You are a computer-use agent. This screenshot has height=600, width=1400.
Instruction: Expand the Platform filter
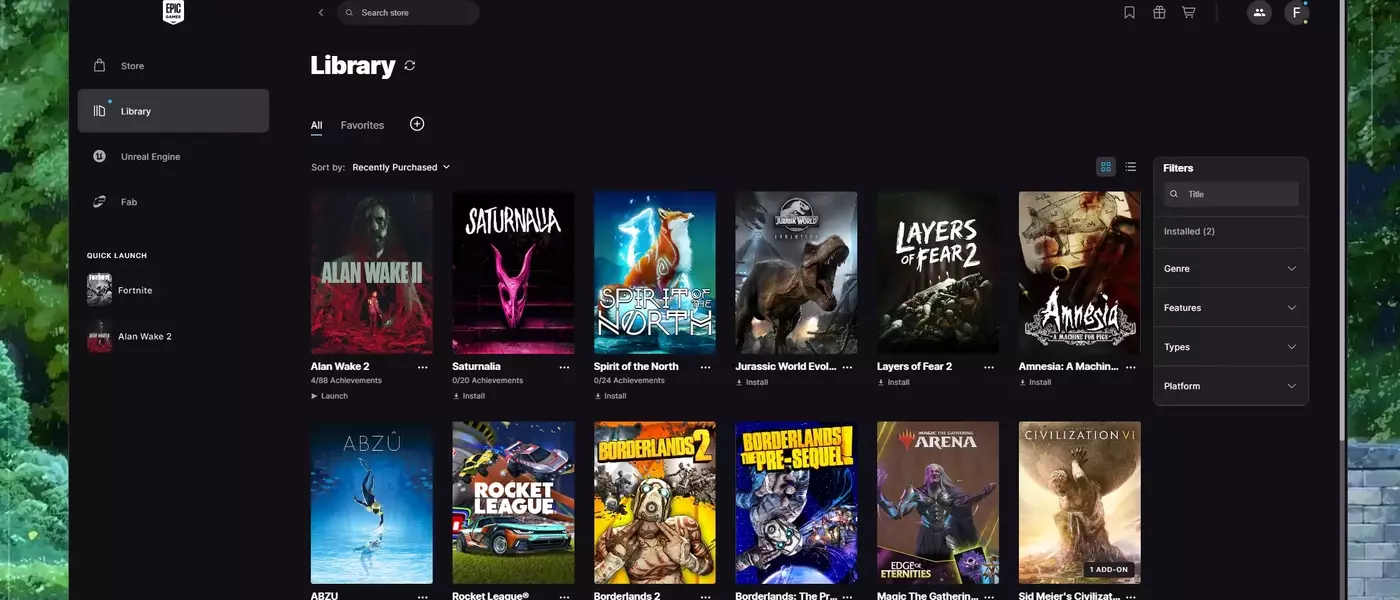click(x=1231, y=386)
